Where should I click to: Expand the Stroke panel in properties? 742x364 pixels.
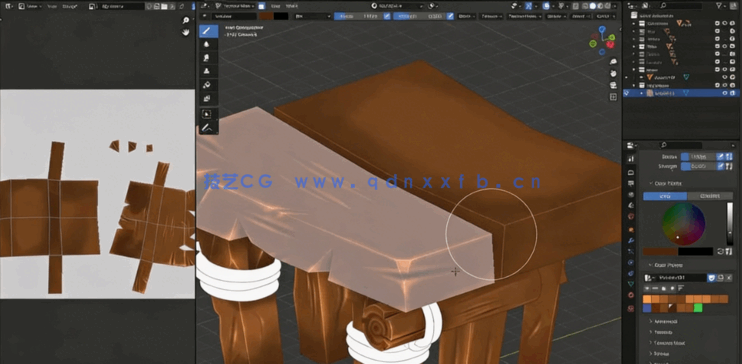coord(660,354)
